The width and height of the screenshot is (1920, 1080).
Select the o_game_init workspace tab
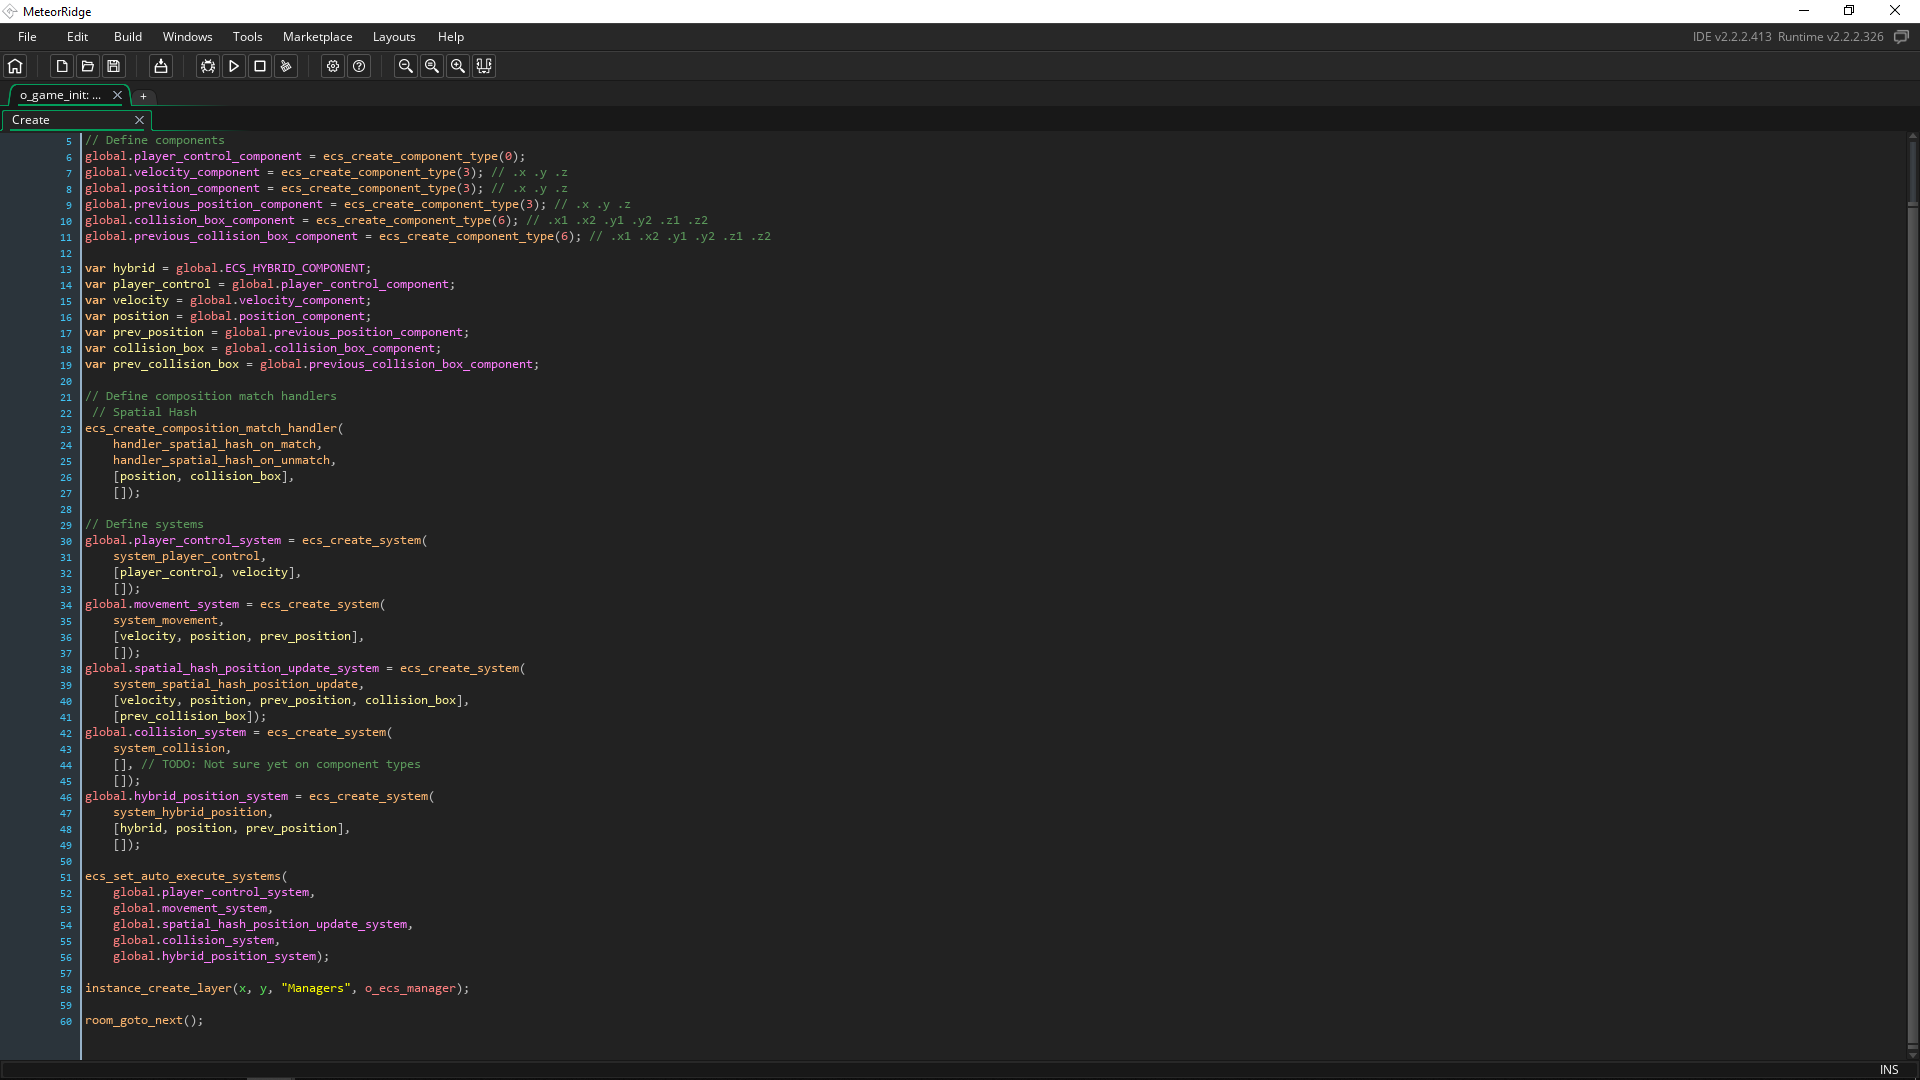point(60,95)
